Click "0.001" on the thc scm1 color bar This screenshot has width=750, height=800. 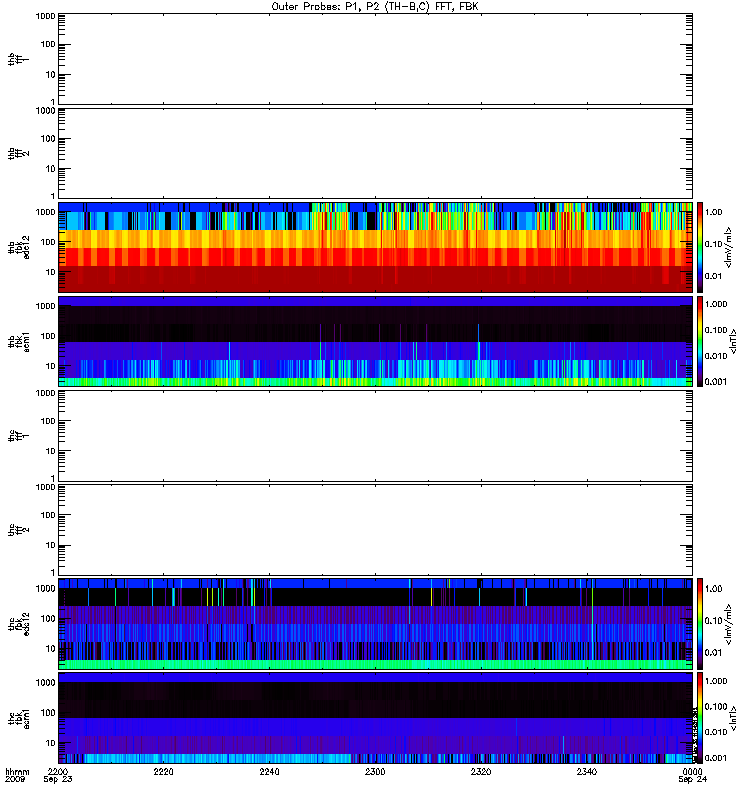716,758
